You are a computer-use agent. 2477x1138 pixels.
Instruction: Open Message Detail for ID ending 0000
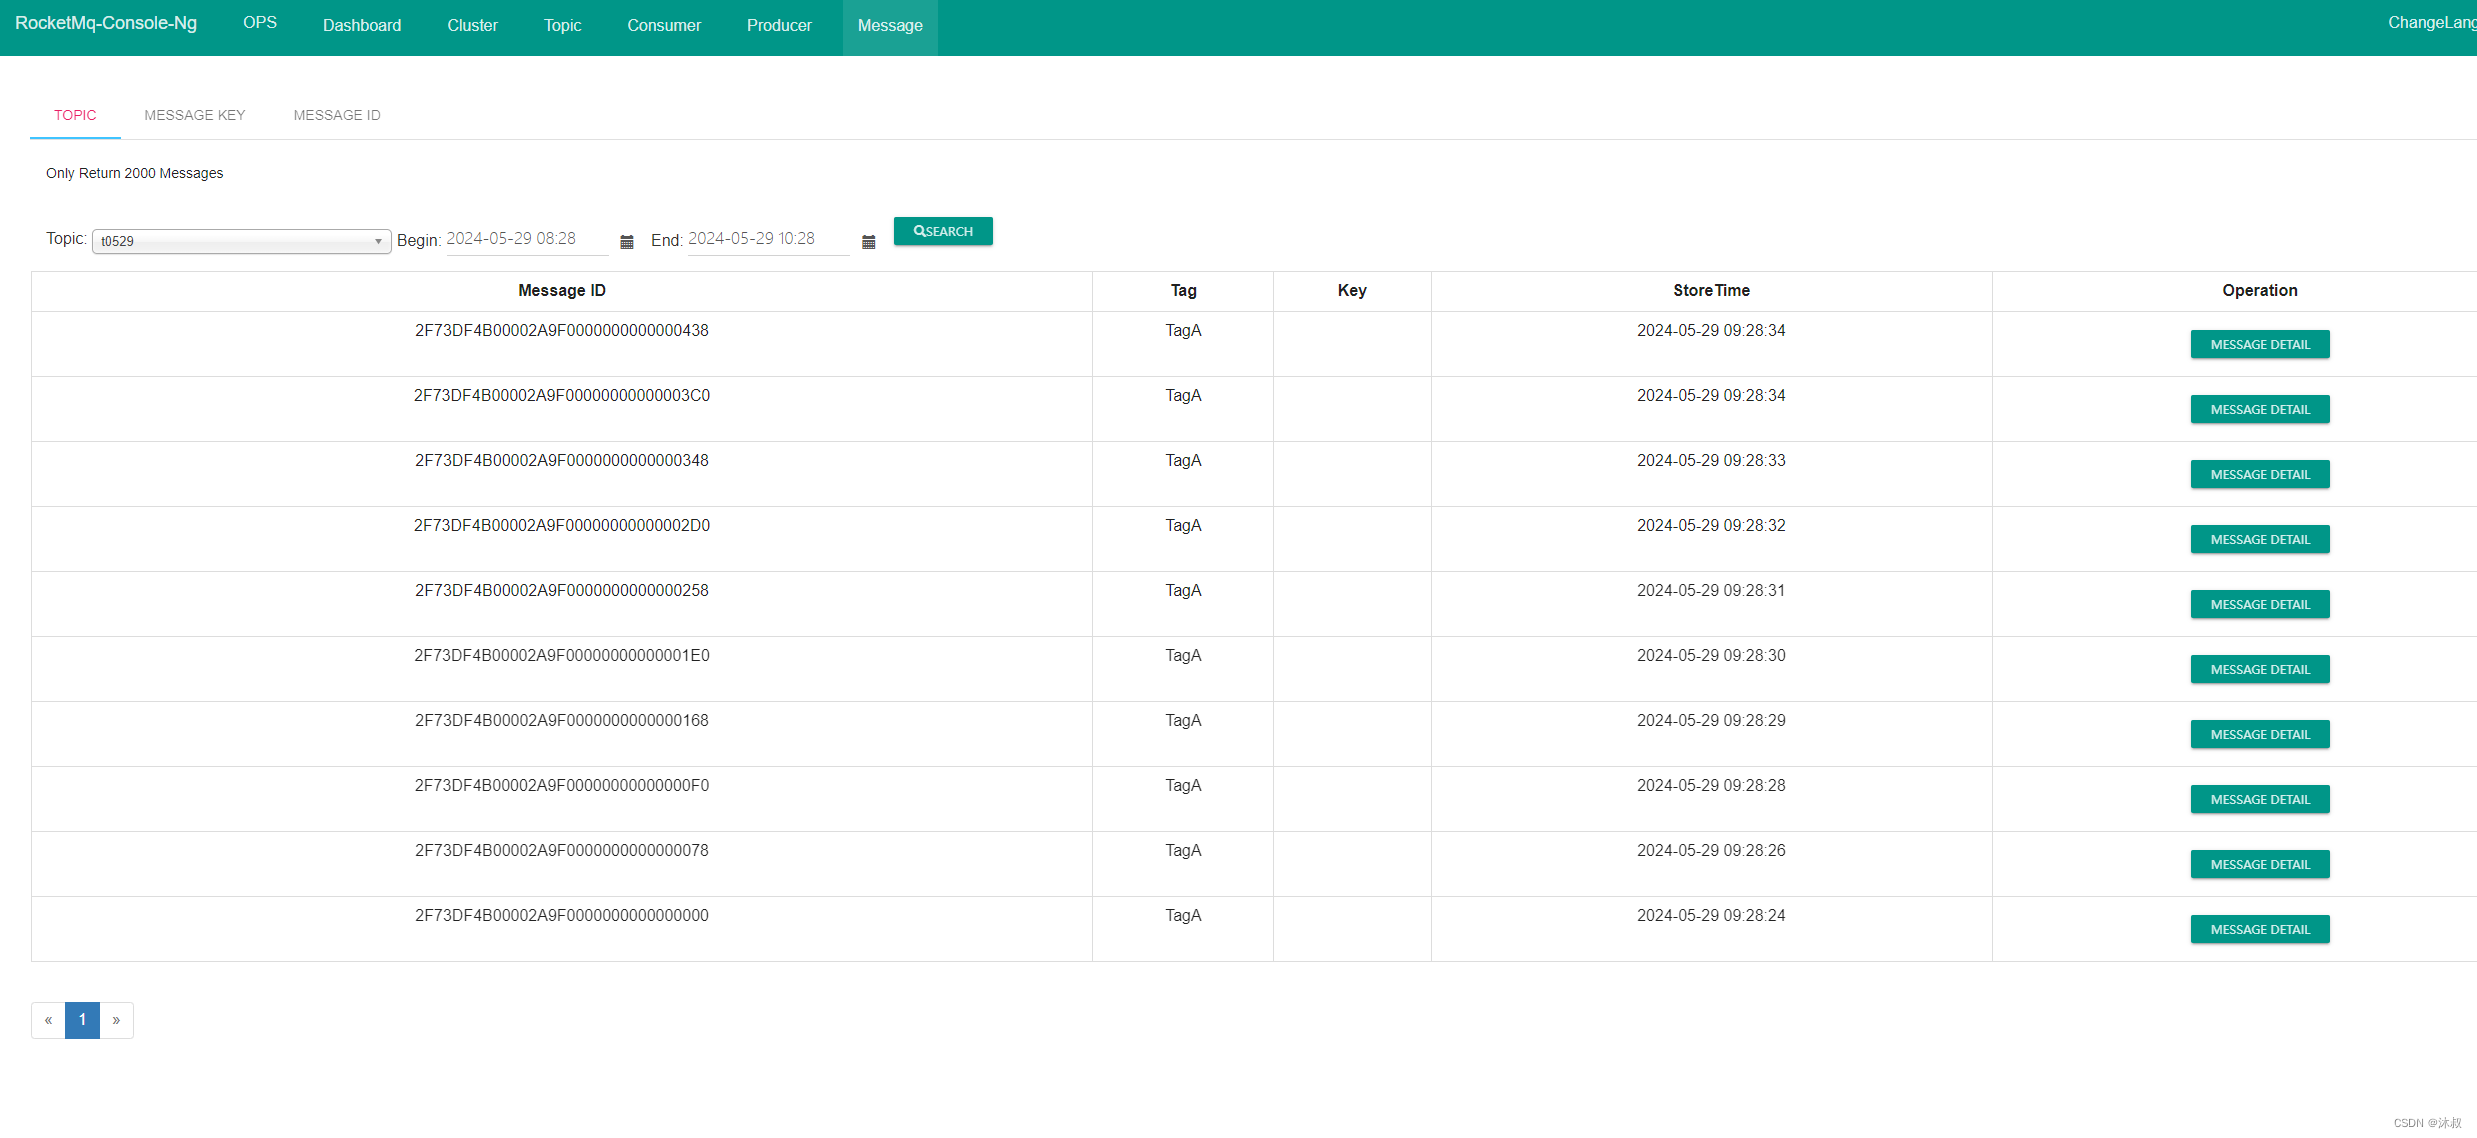[2260, 929]
